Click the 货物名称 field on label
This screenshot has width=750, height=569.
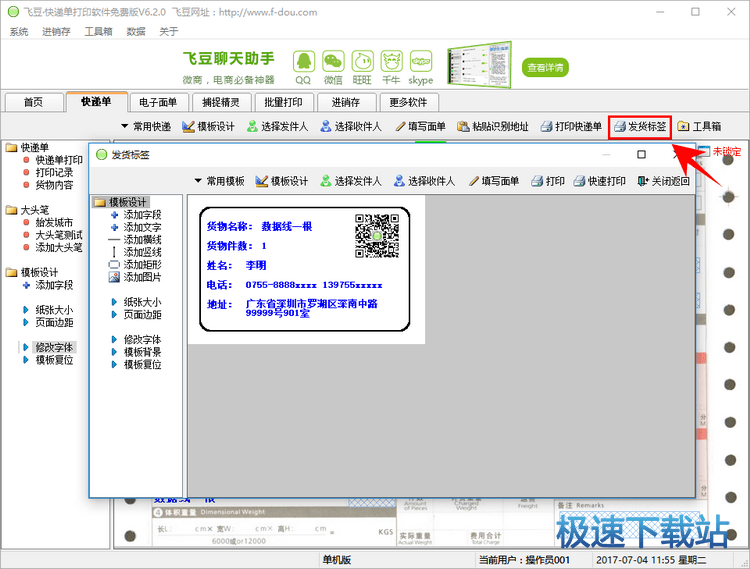click(x=259, y=227)
